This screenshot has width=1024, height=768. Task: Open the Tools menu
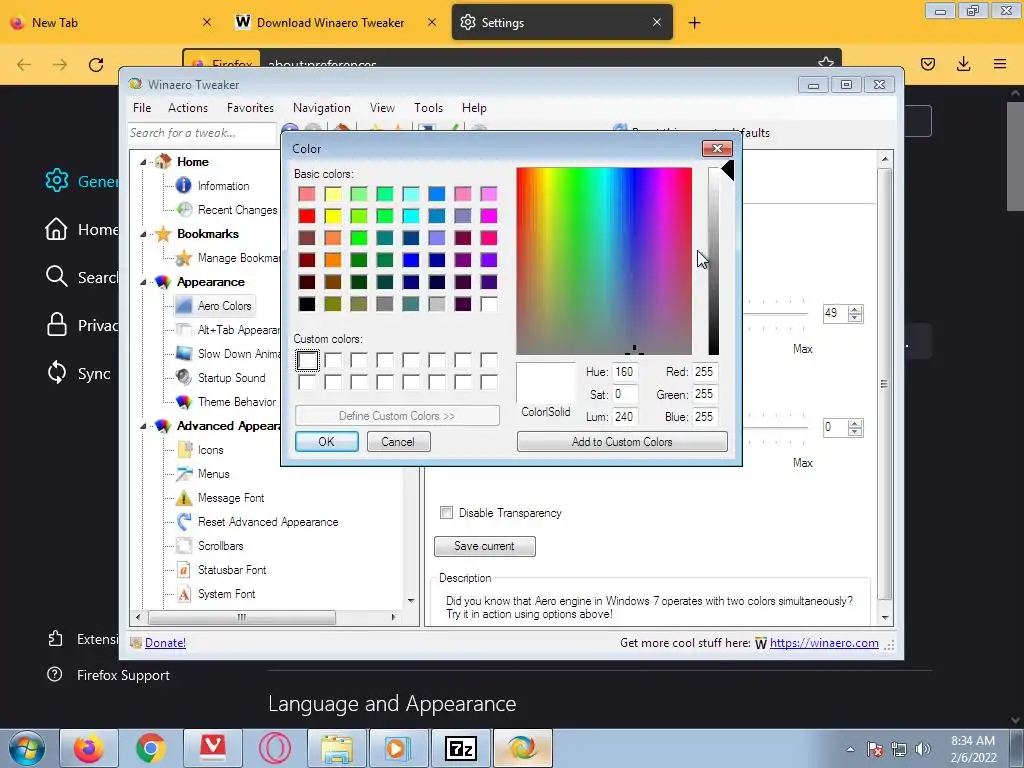click(428, 108)
